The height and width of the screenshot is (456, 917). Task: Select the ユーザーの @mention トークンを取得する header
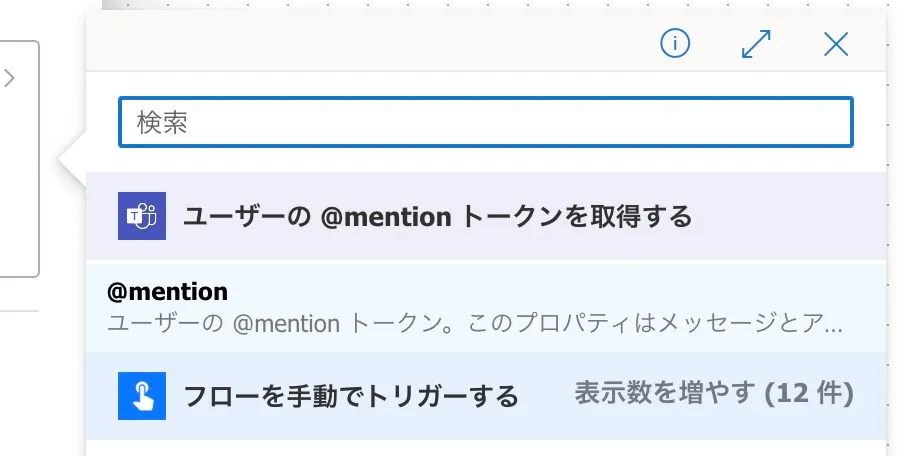point(437,216)
